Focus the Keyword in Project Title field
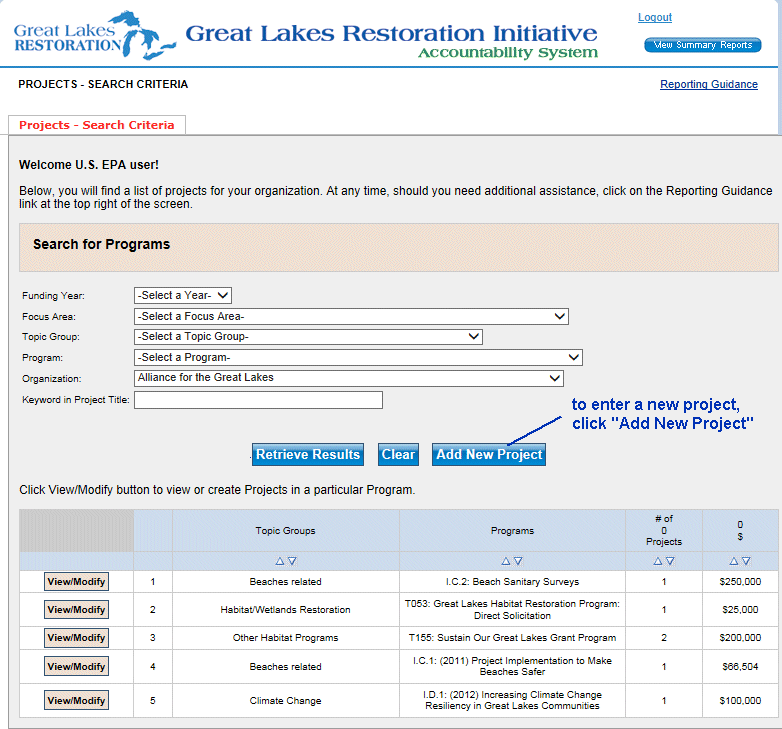Viewport: 782px width, 729px height. (x=258, y=400)
